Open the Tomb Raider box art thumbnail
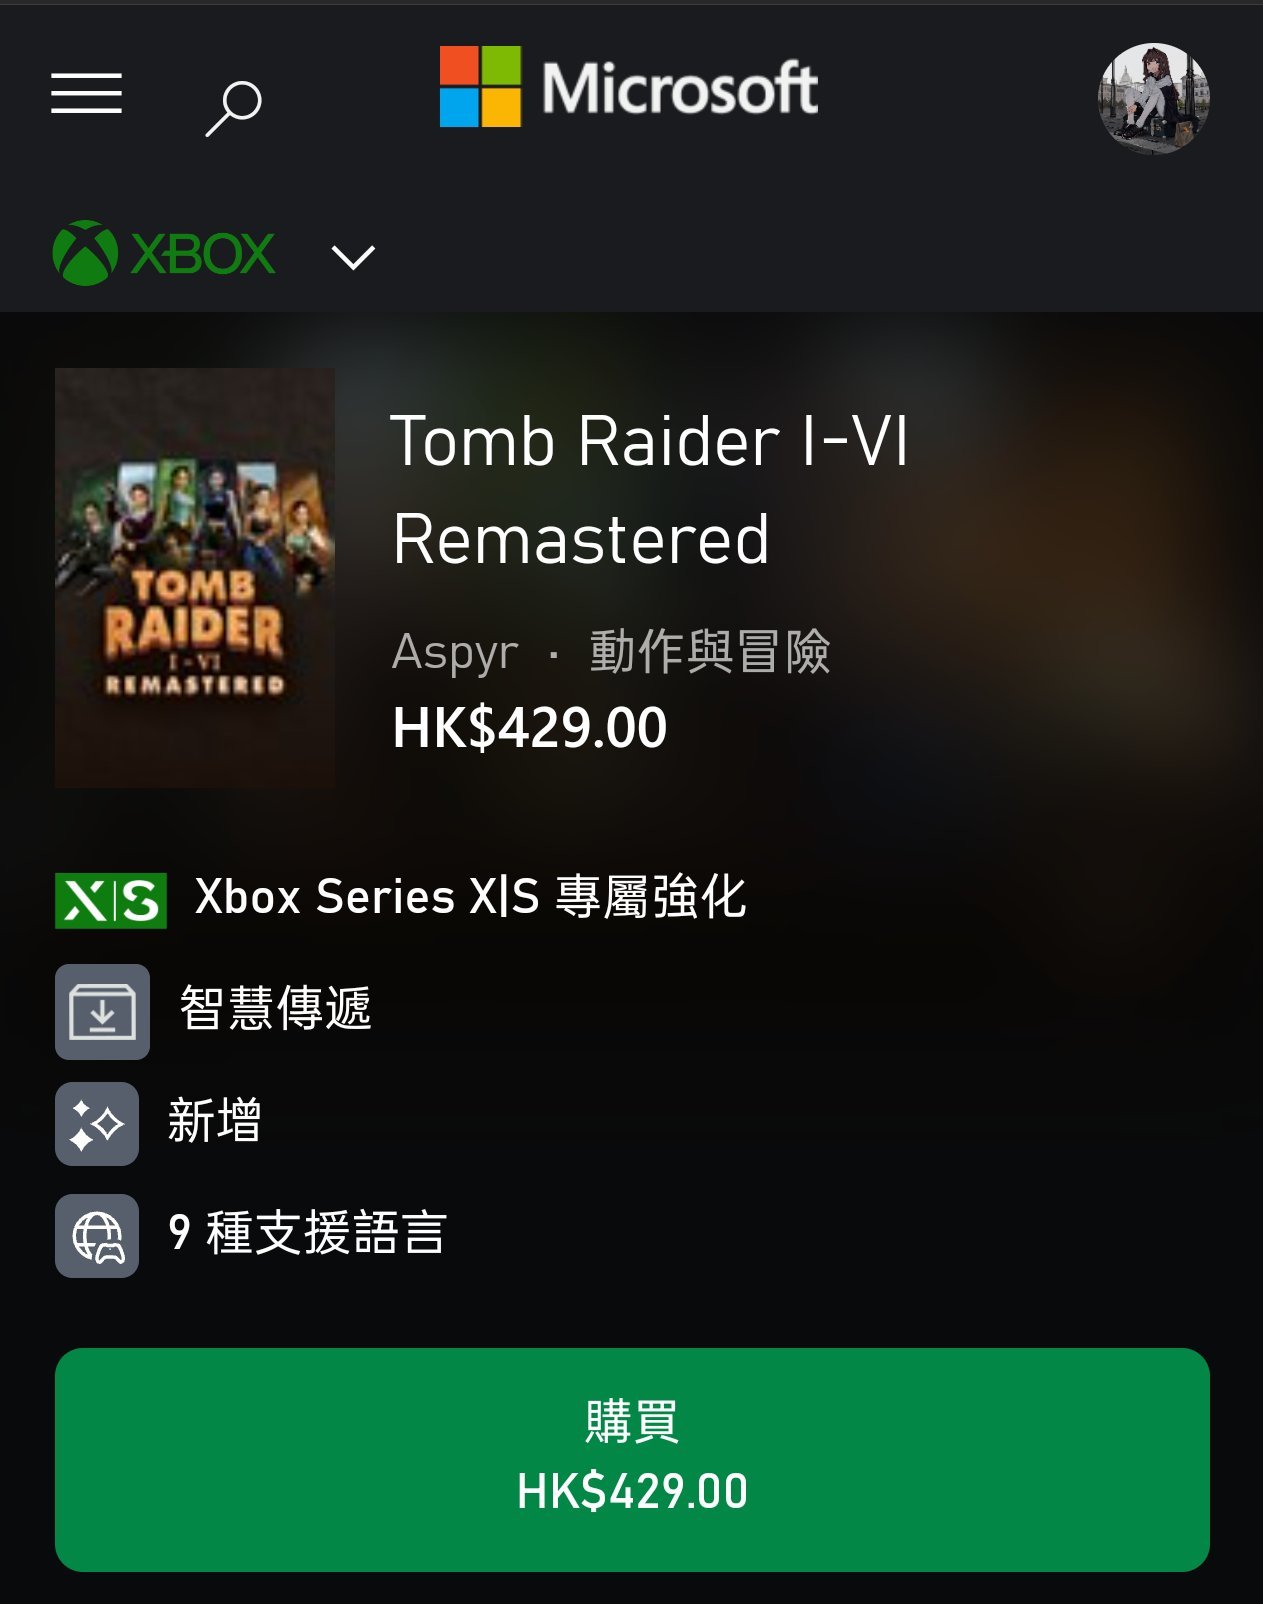The width and height of the screenshot is (1263, 1604). click(195, 578)
